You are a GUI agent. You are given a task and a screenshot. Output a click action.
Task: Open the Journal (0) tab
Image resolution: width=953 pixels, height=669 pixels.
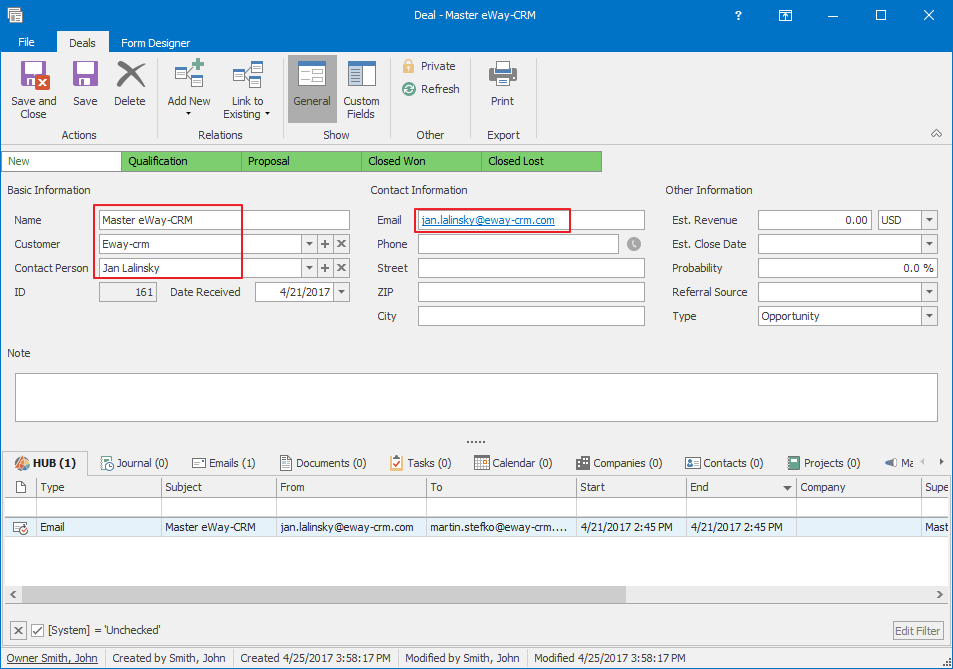click(134, 463)
